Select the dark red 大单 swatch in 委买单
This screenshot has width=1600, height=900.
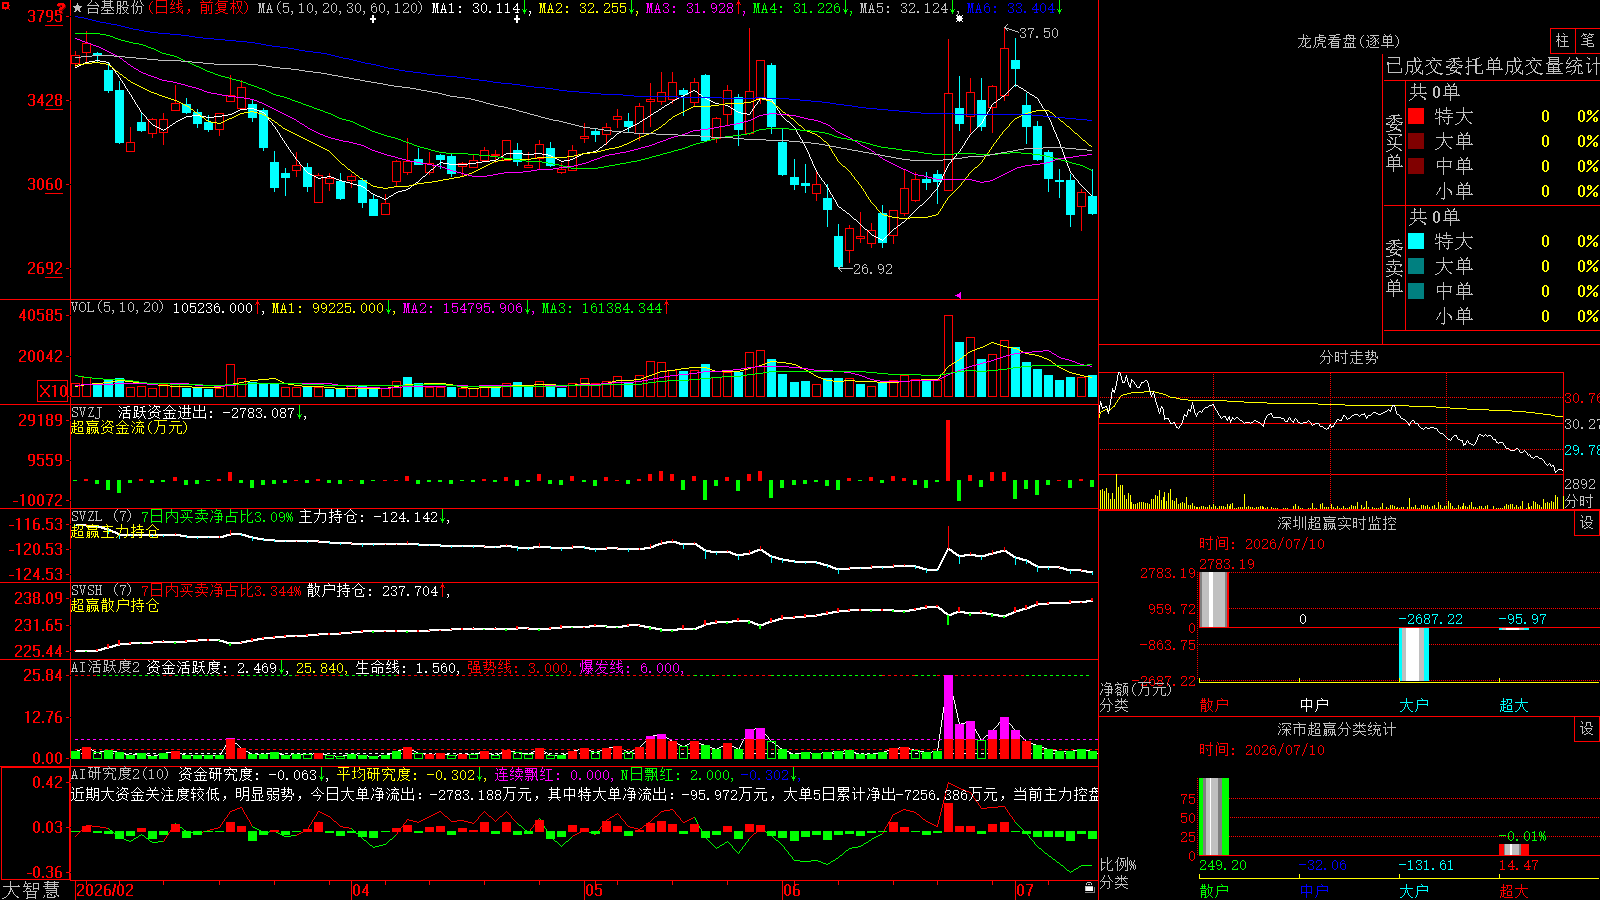pos(1416,141)
